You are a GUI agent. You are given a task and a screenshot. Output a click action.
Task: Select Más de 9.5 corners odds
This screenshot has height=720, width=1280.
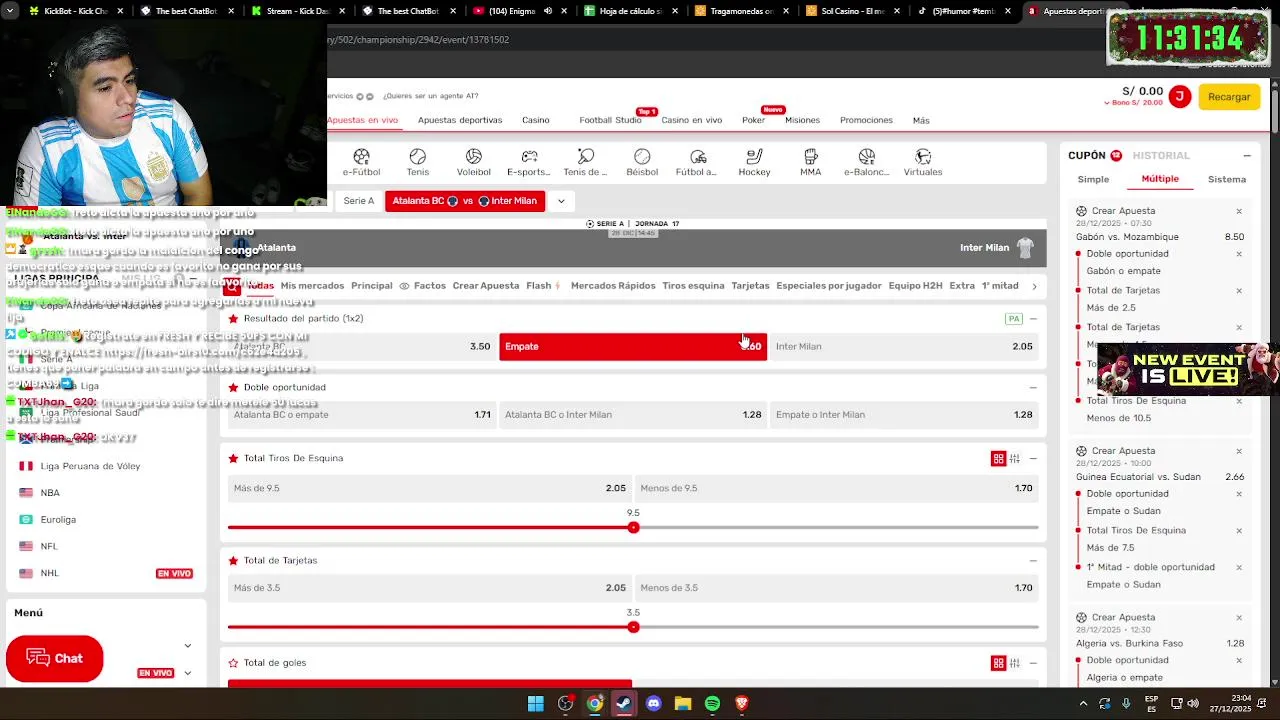pos(429,488)
